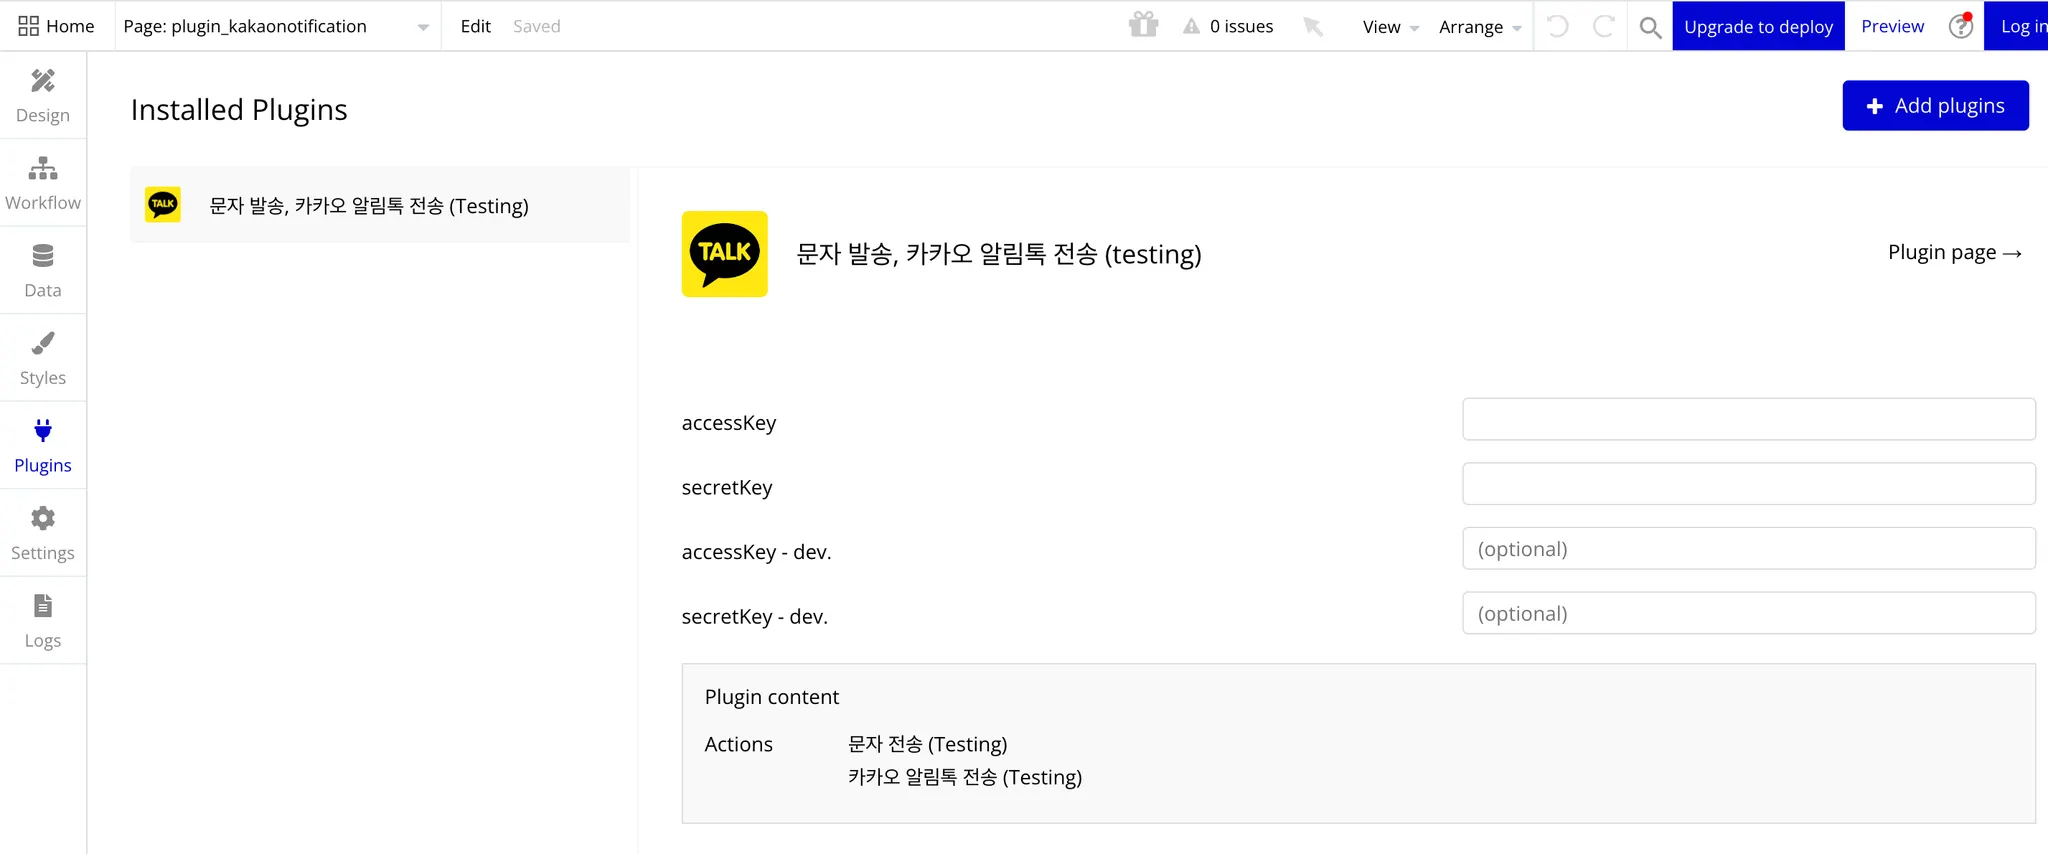Select the installed Kakao plugin in the list
The height and width of the screenshot is (854, 2048).
pyautogui.click(x=380, y=205)
